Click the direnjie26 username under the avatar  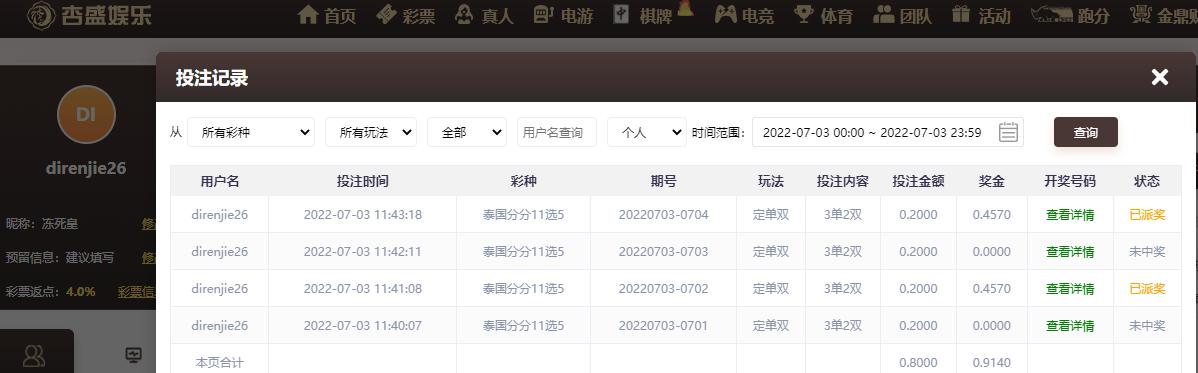pyautogui.click(x=86, y=168)
